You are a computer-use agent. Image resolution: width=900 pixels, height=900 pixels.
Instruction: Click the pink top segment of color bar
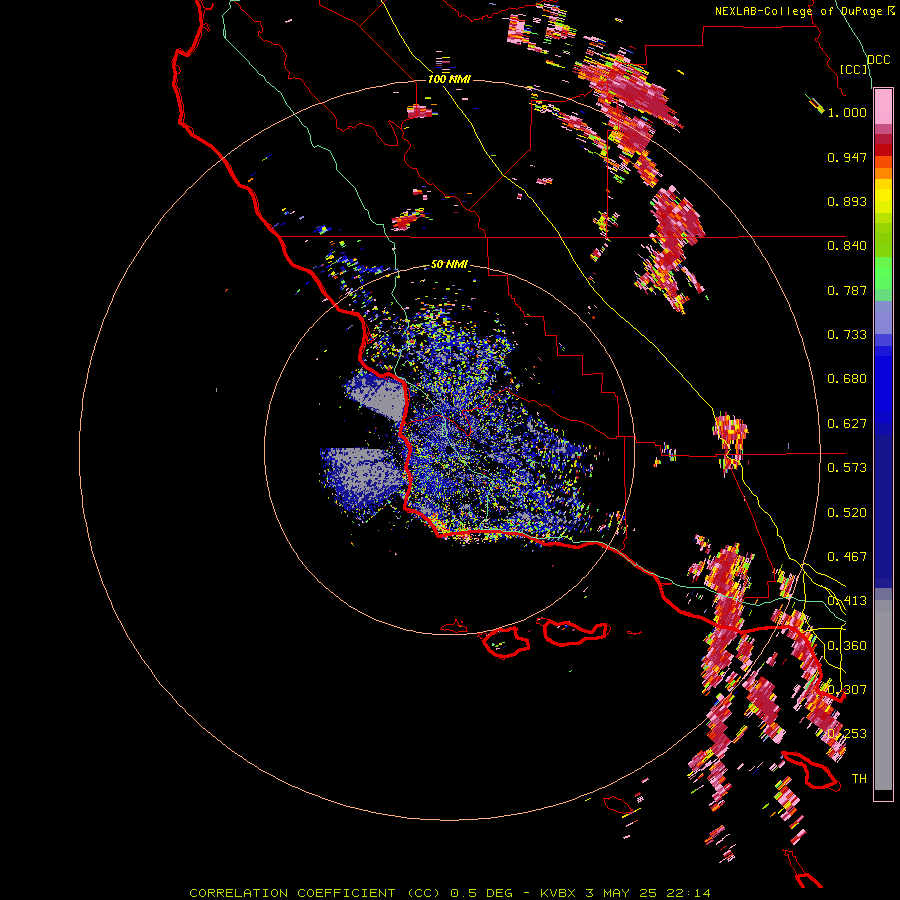point(883,106)
